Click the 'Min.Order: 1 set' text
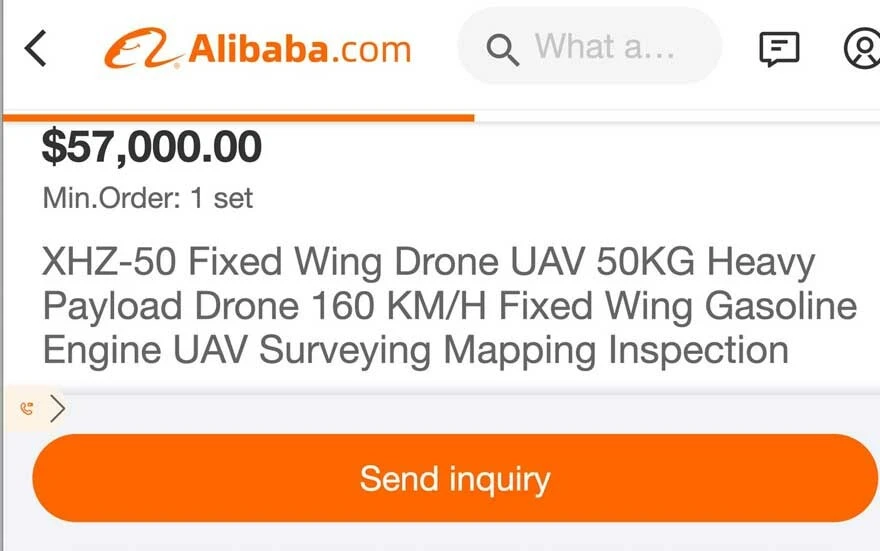Image resolution: width=880 pixels, height=551 pixels. (x=147, y=198)
